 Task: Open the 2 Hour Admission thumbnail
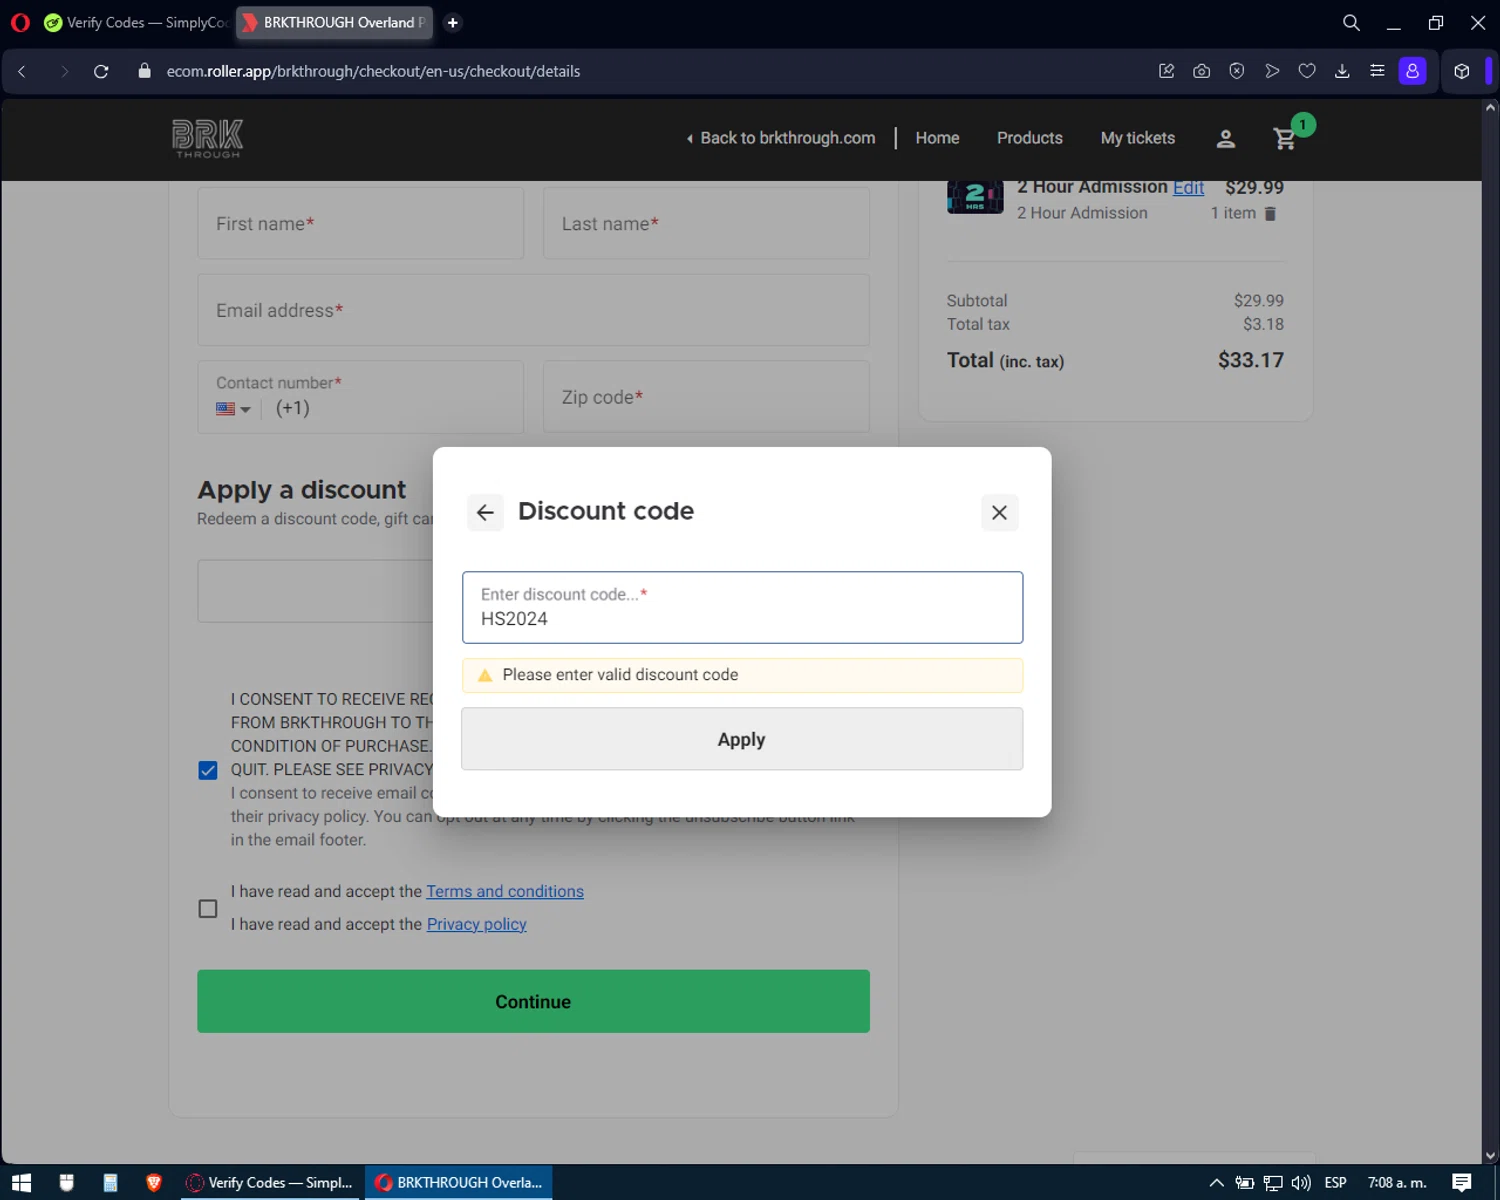975,197
